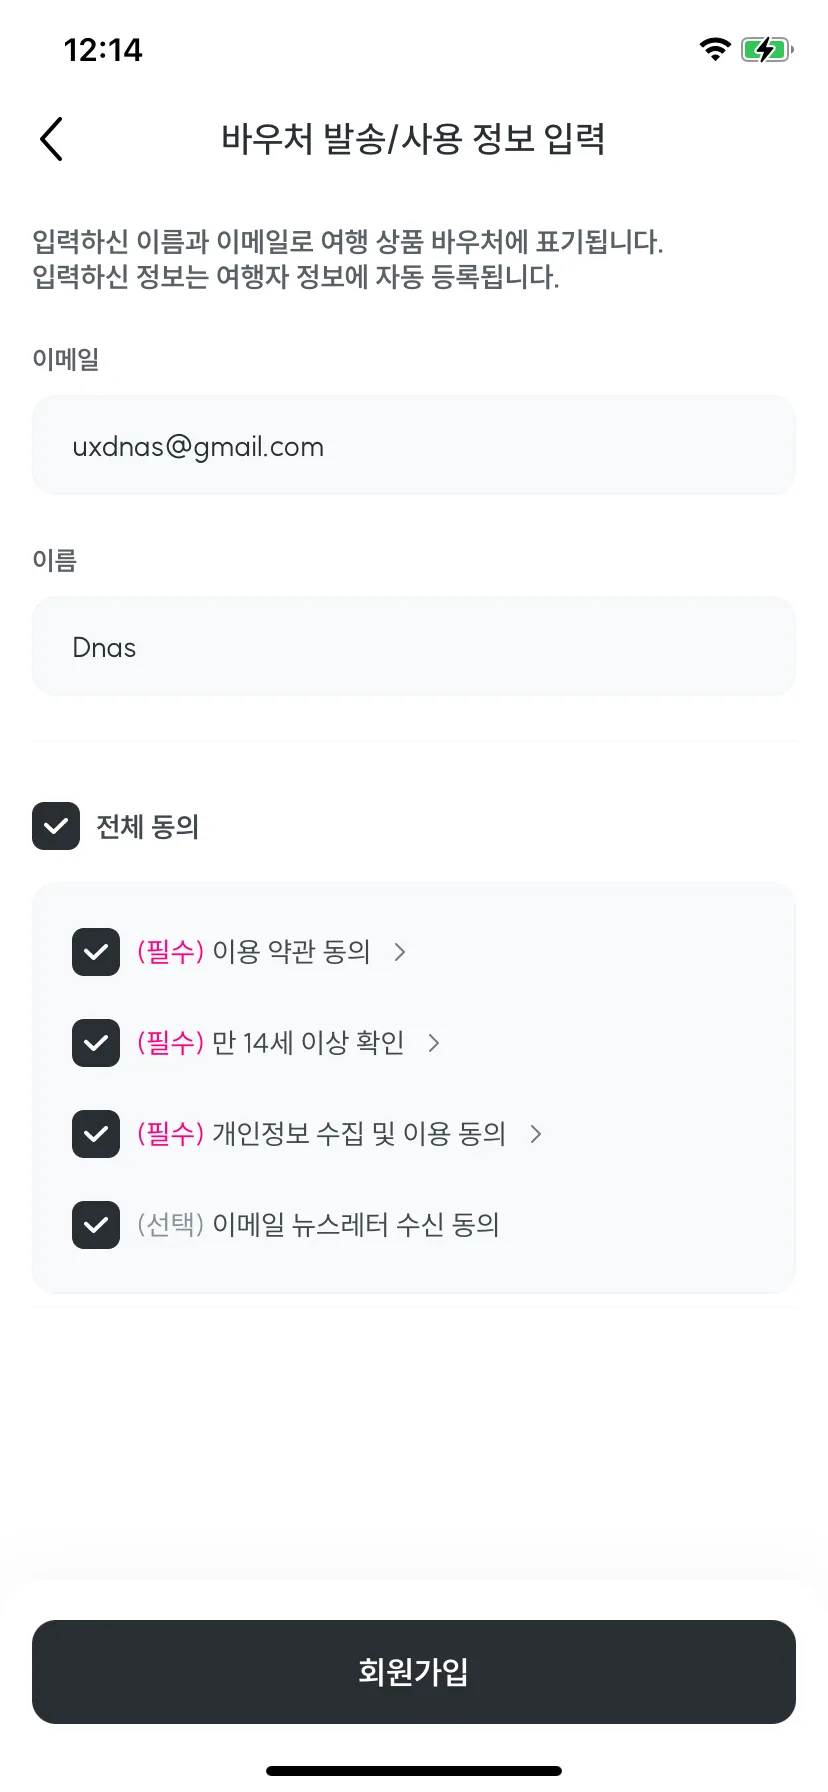This screenshot has height=1792, width=828.
Task: Tap the (필수) 이용 약관 동의 text
Action: tap(254, 952)
